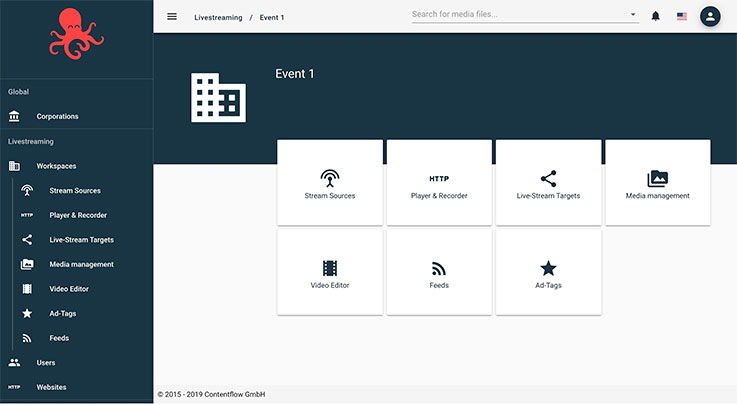Open the Media management card
The image size is (737, 404).
pyautogui.click(x=658, y=182)
